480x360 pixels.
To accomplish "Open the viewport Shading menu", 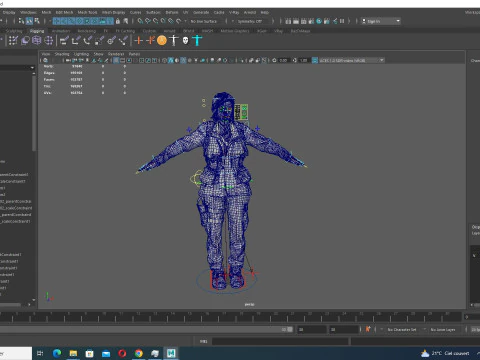I will pos(62,54).
